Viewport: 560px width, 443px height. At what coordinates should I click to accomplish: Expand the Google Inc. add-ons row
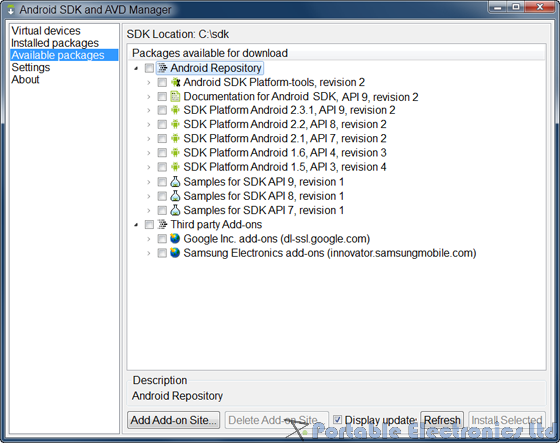pyautogui.click(x=149, y=239)
